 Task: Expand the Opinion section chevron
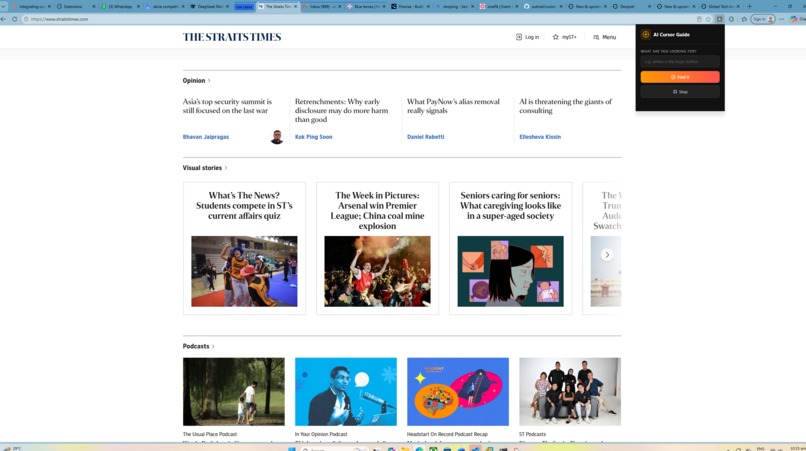209,81
